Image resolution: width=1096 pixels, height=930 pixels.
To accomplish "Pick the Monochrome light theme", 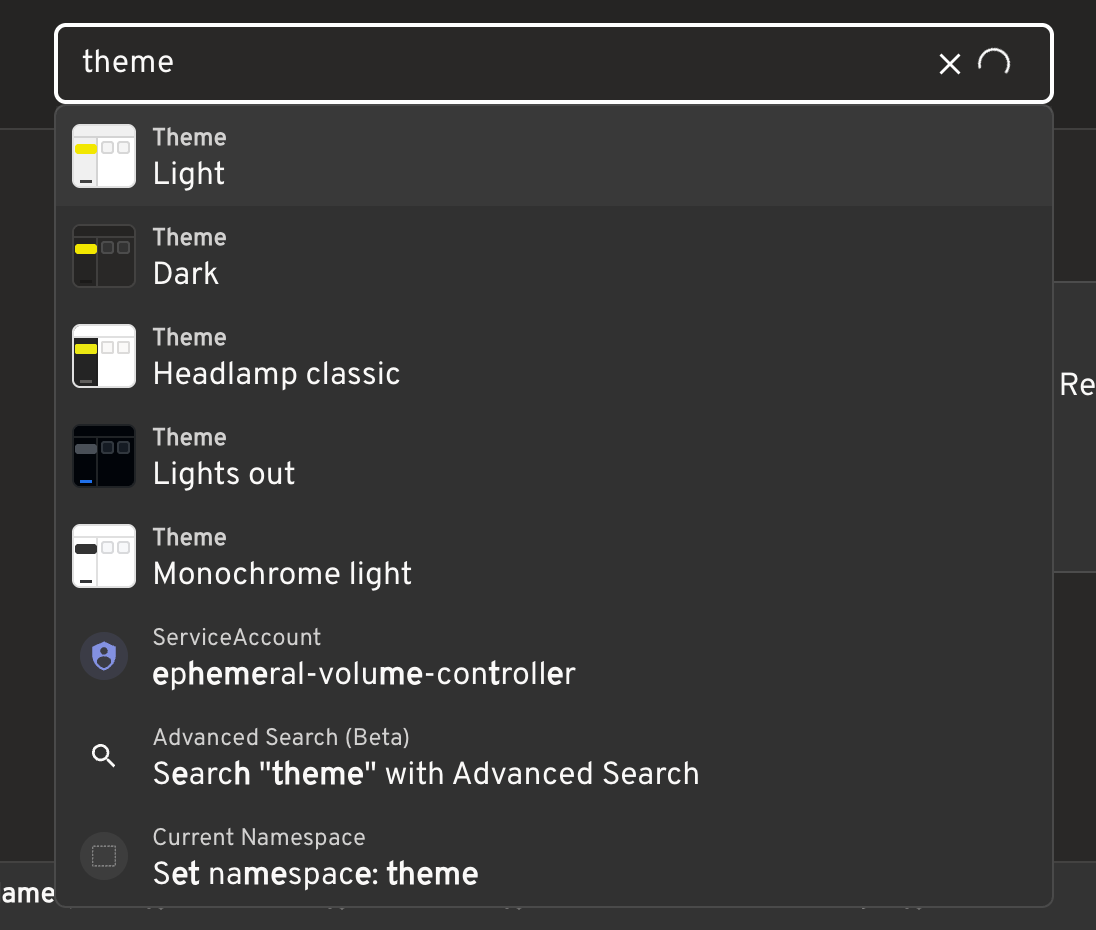I will point(554,555).
